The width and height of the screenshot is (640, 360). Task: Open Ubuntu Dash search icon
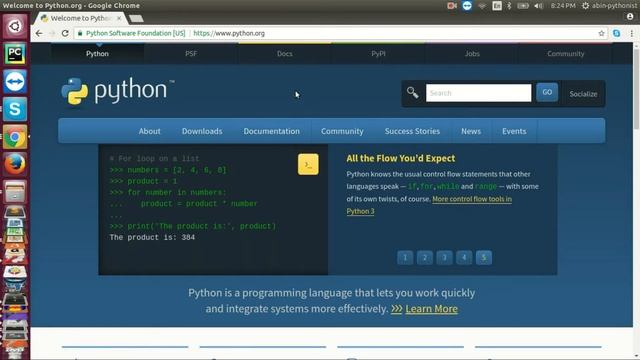pyautogui.click(x=15, y=26)
